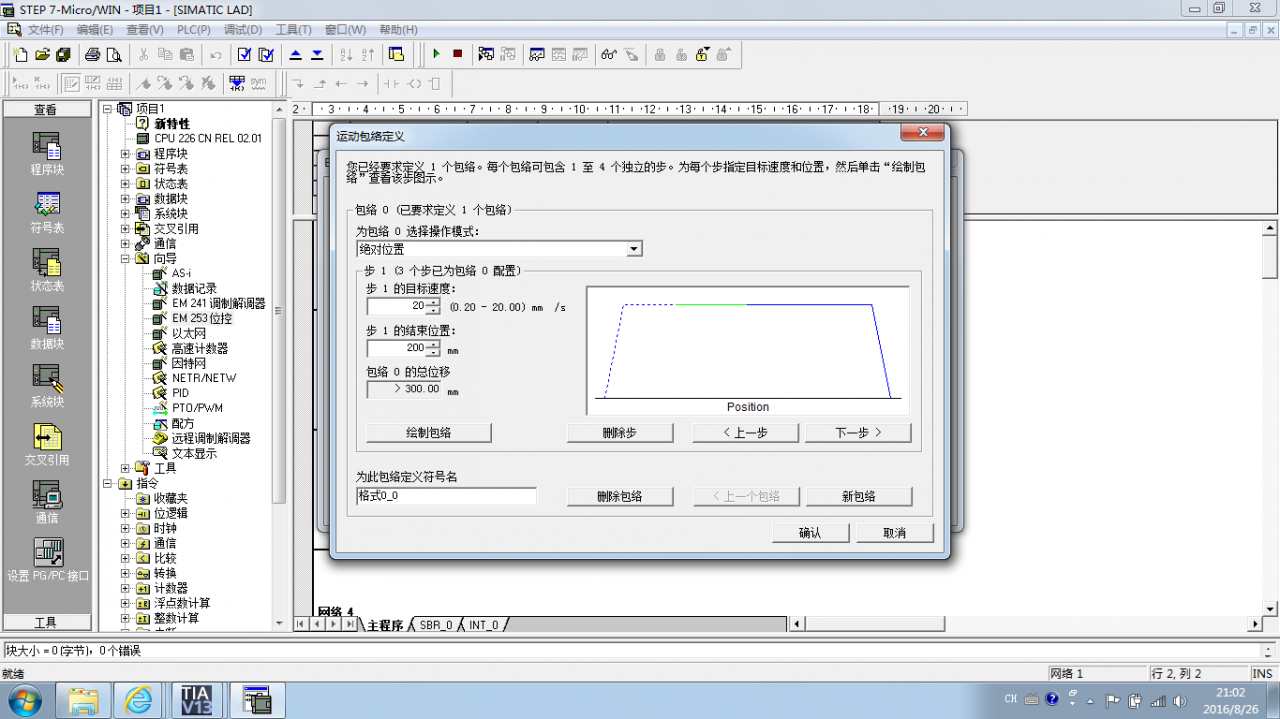The width and height of the screenshot is (1280, 719).
Task: Click the Print toolbar icon
Action: pyautogui.click(x=92, y=54)
